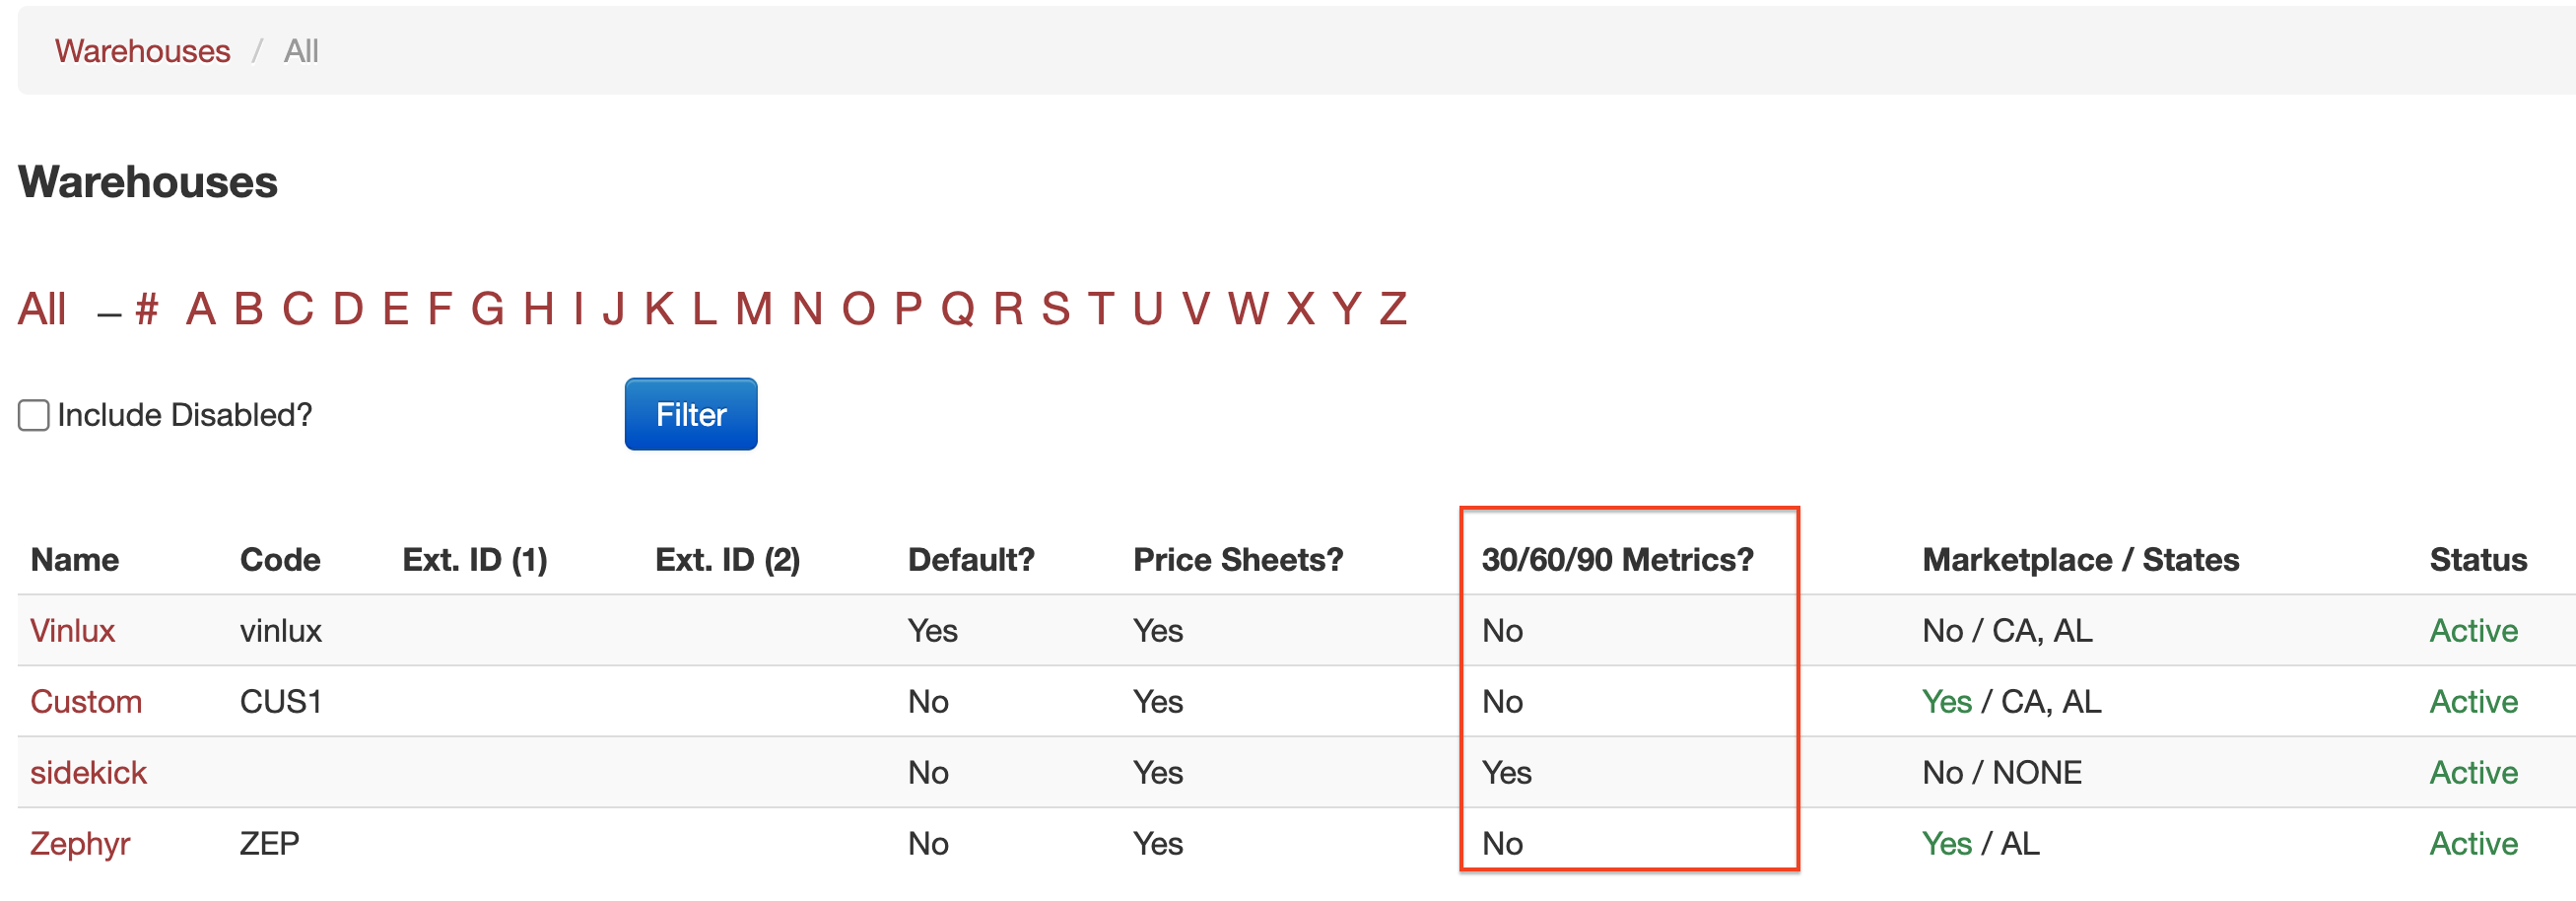Click the Status column header

coord(2478,559)
